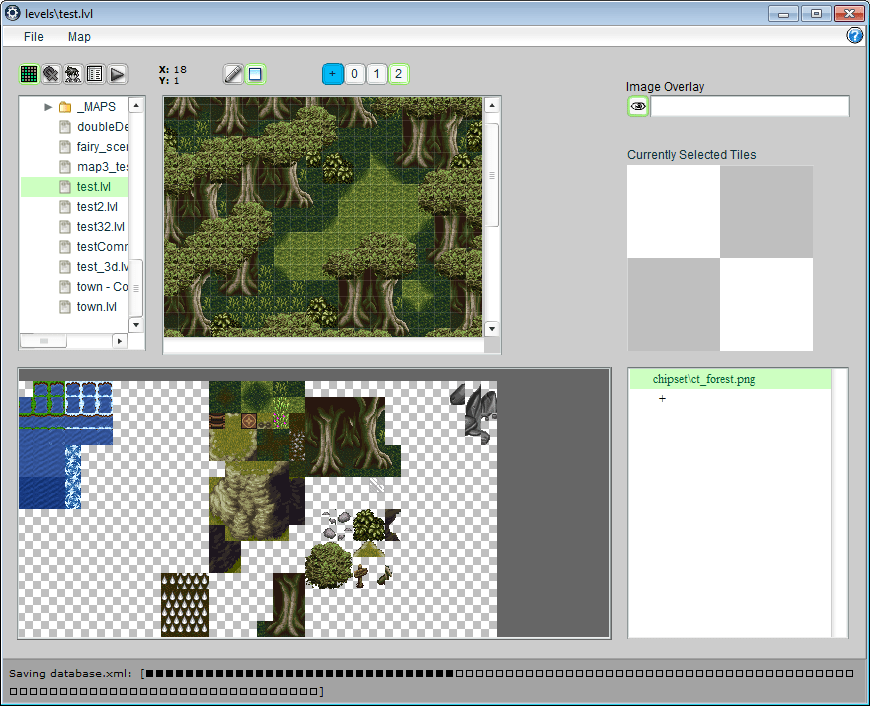Viewport: 870px width, 706px height.
Task: Switch to layer 1
Action: 376,74
